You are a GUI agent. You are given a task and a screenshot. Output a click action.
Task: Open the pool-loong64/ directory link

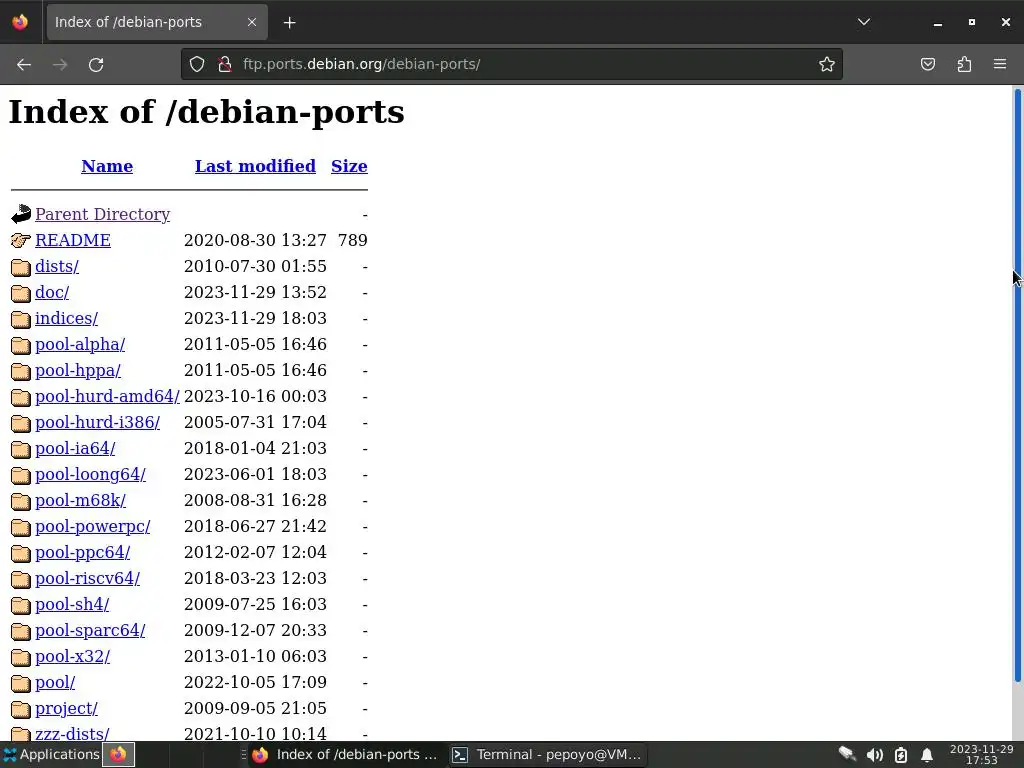[x=91, y=474]
